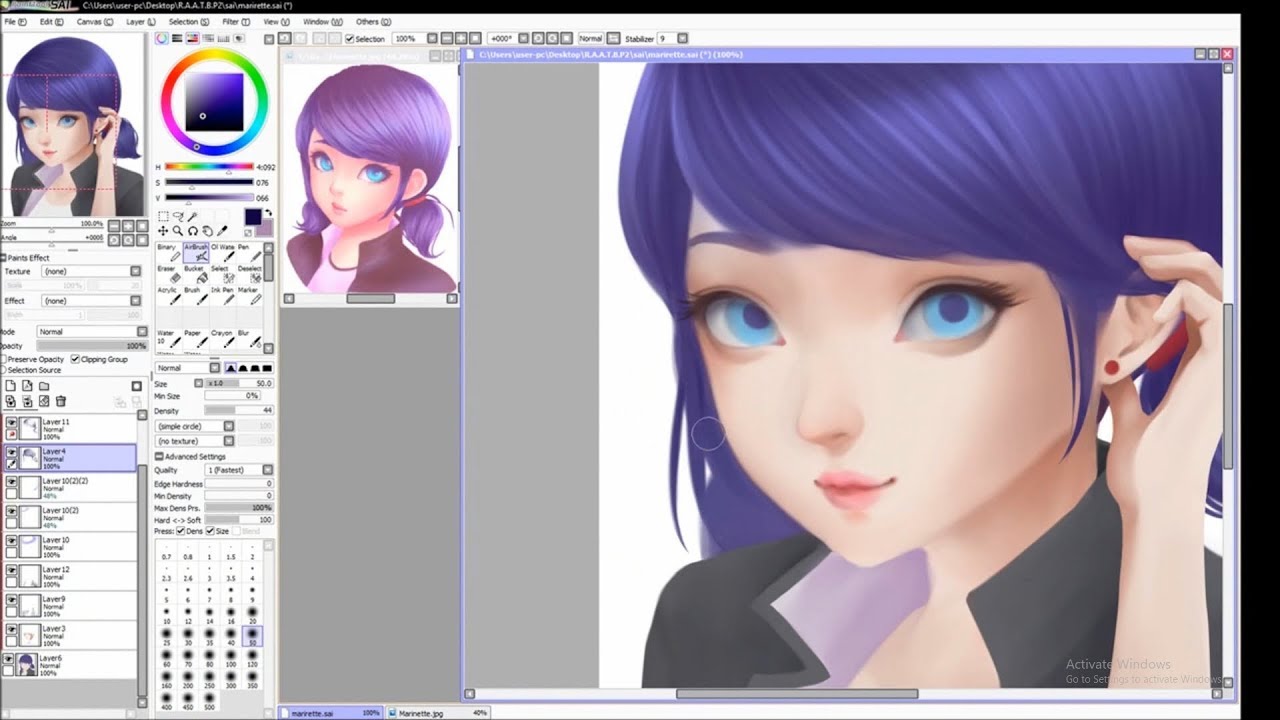Screen dimensions: 1280x720
Task: Toggle pressure Dens checkbox
Action: click(x=180, y=531)
